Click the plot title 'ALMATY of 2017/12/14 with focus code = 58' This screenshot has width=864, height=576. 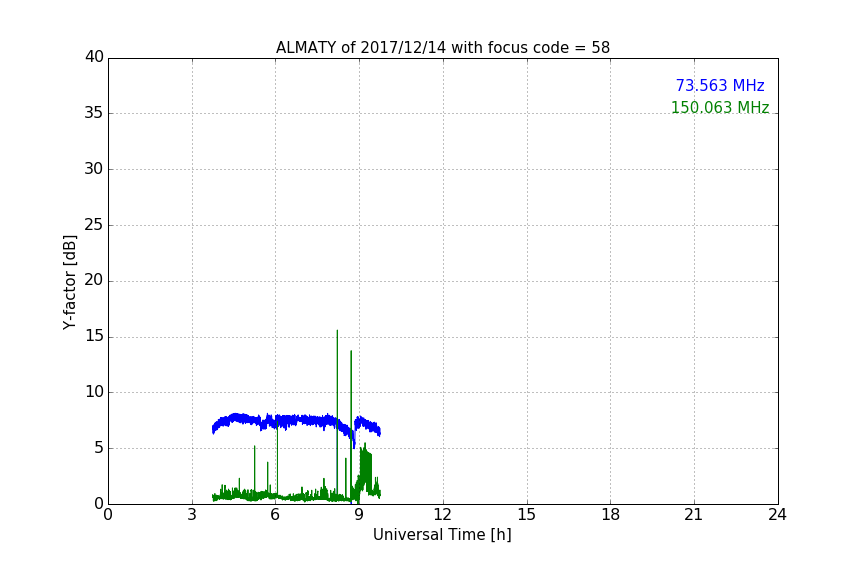coord(442,48)
